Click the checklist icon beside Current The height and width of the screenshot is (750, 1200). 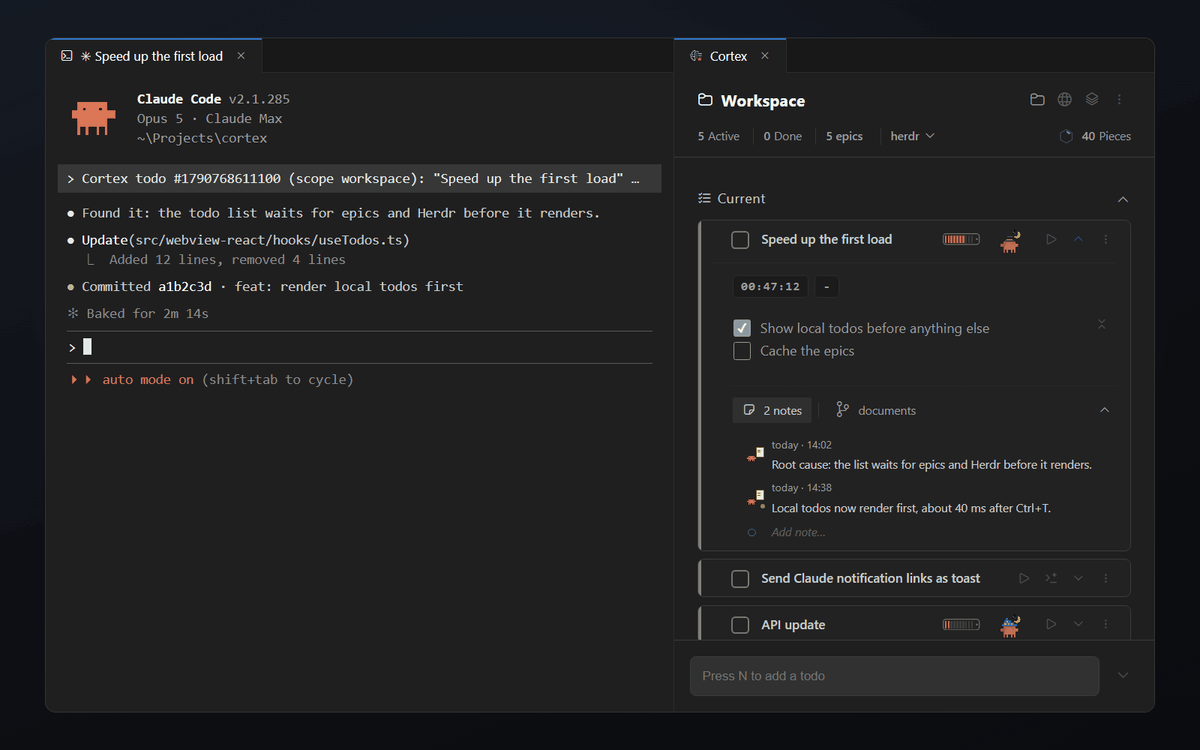point(705,199)
